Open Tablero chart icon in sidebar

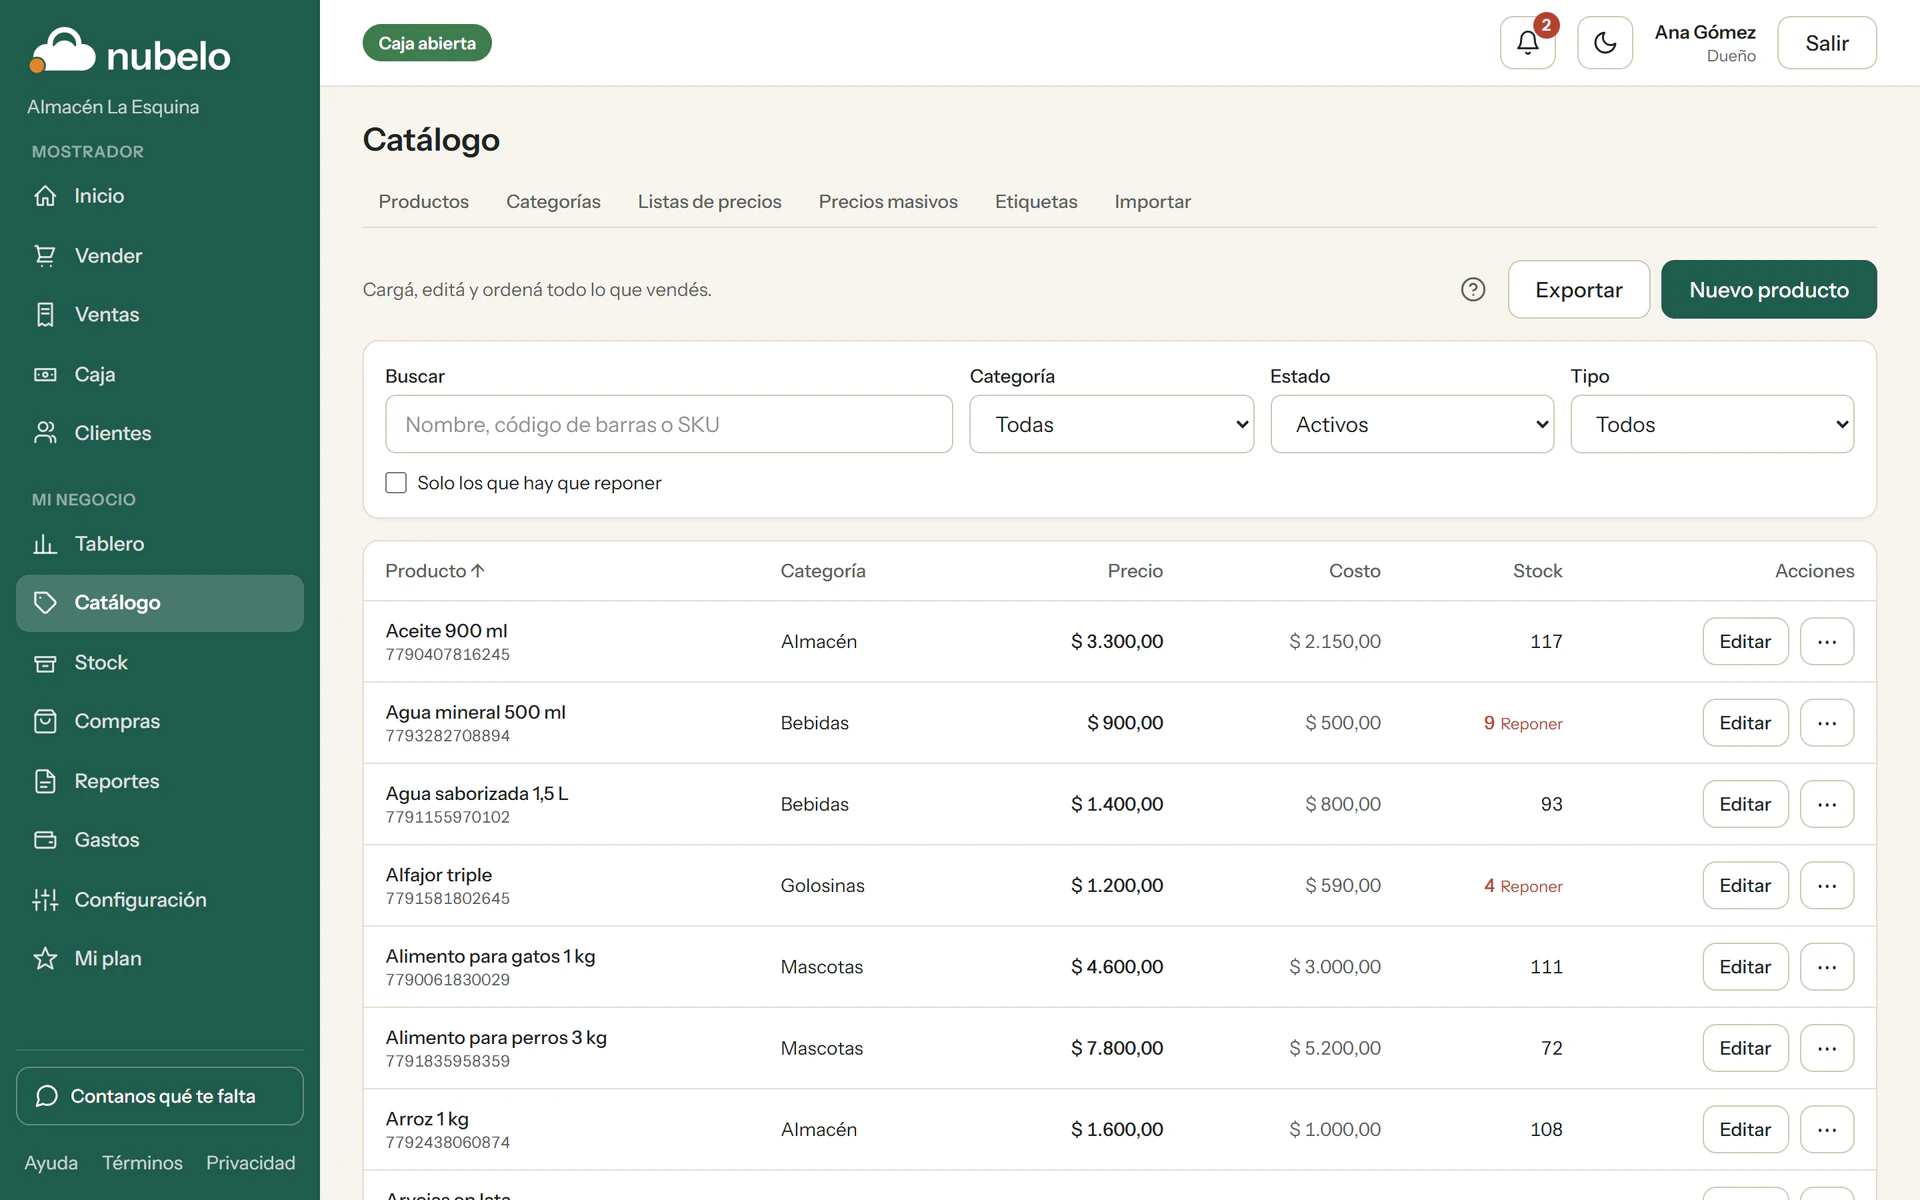pyautogui.click(x=45, y=544)
